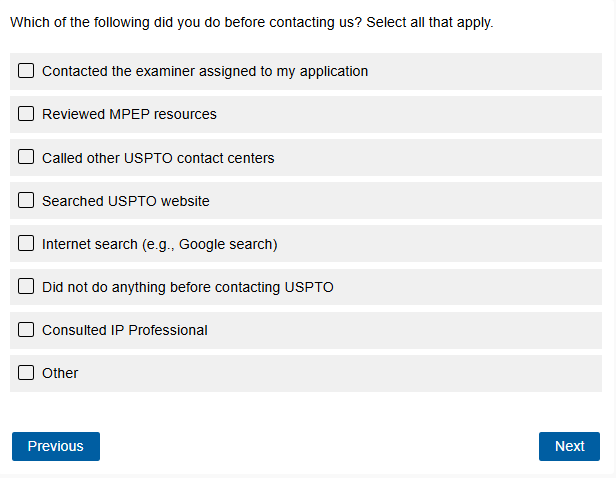Screen dimensions: 616x478
Task: Click the 'Searched USPTO website' label text
Action: pyautogui.click(x=126, y=201)
